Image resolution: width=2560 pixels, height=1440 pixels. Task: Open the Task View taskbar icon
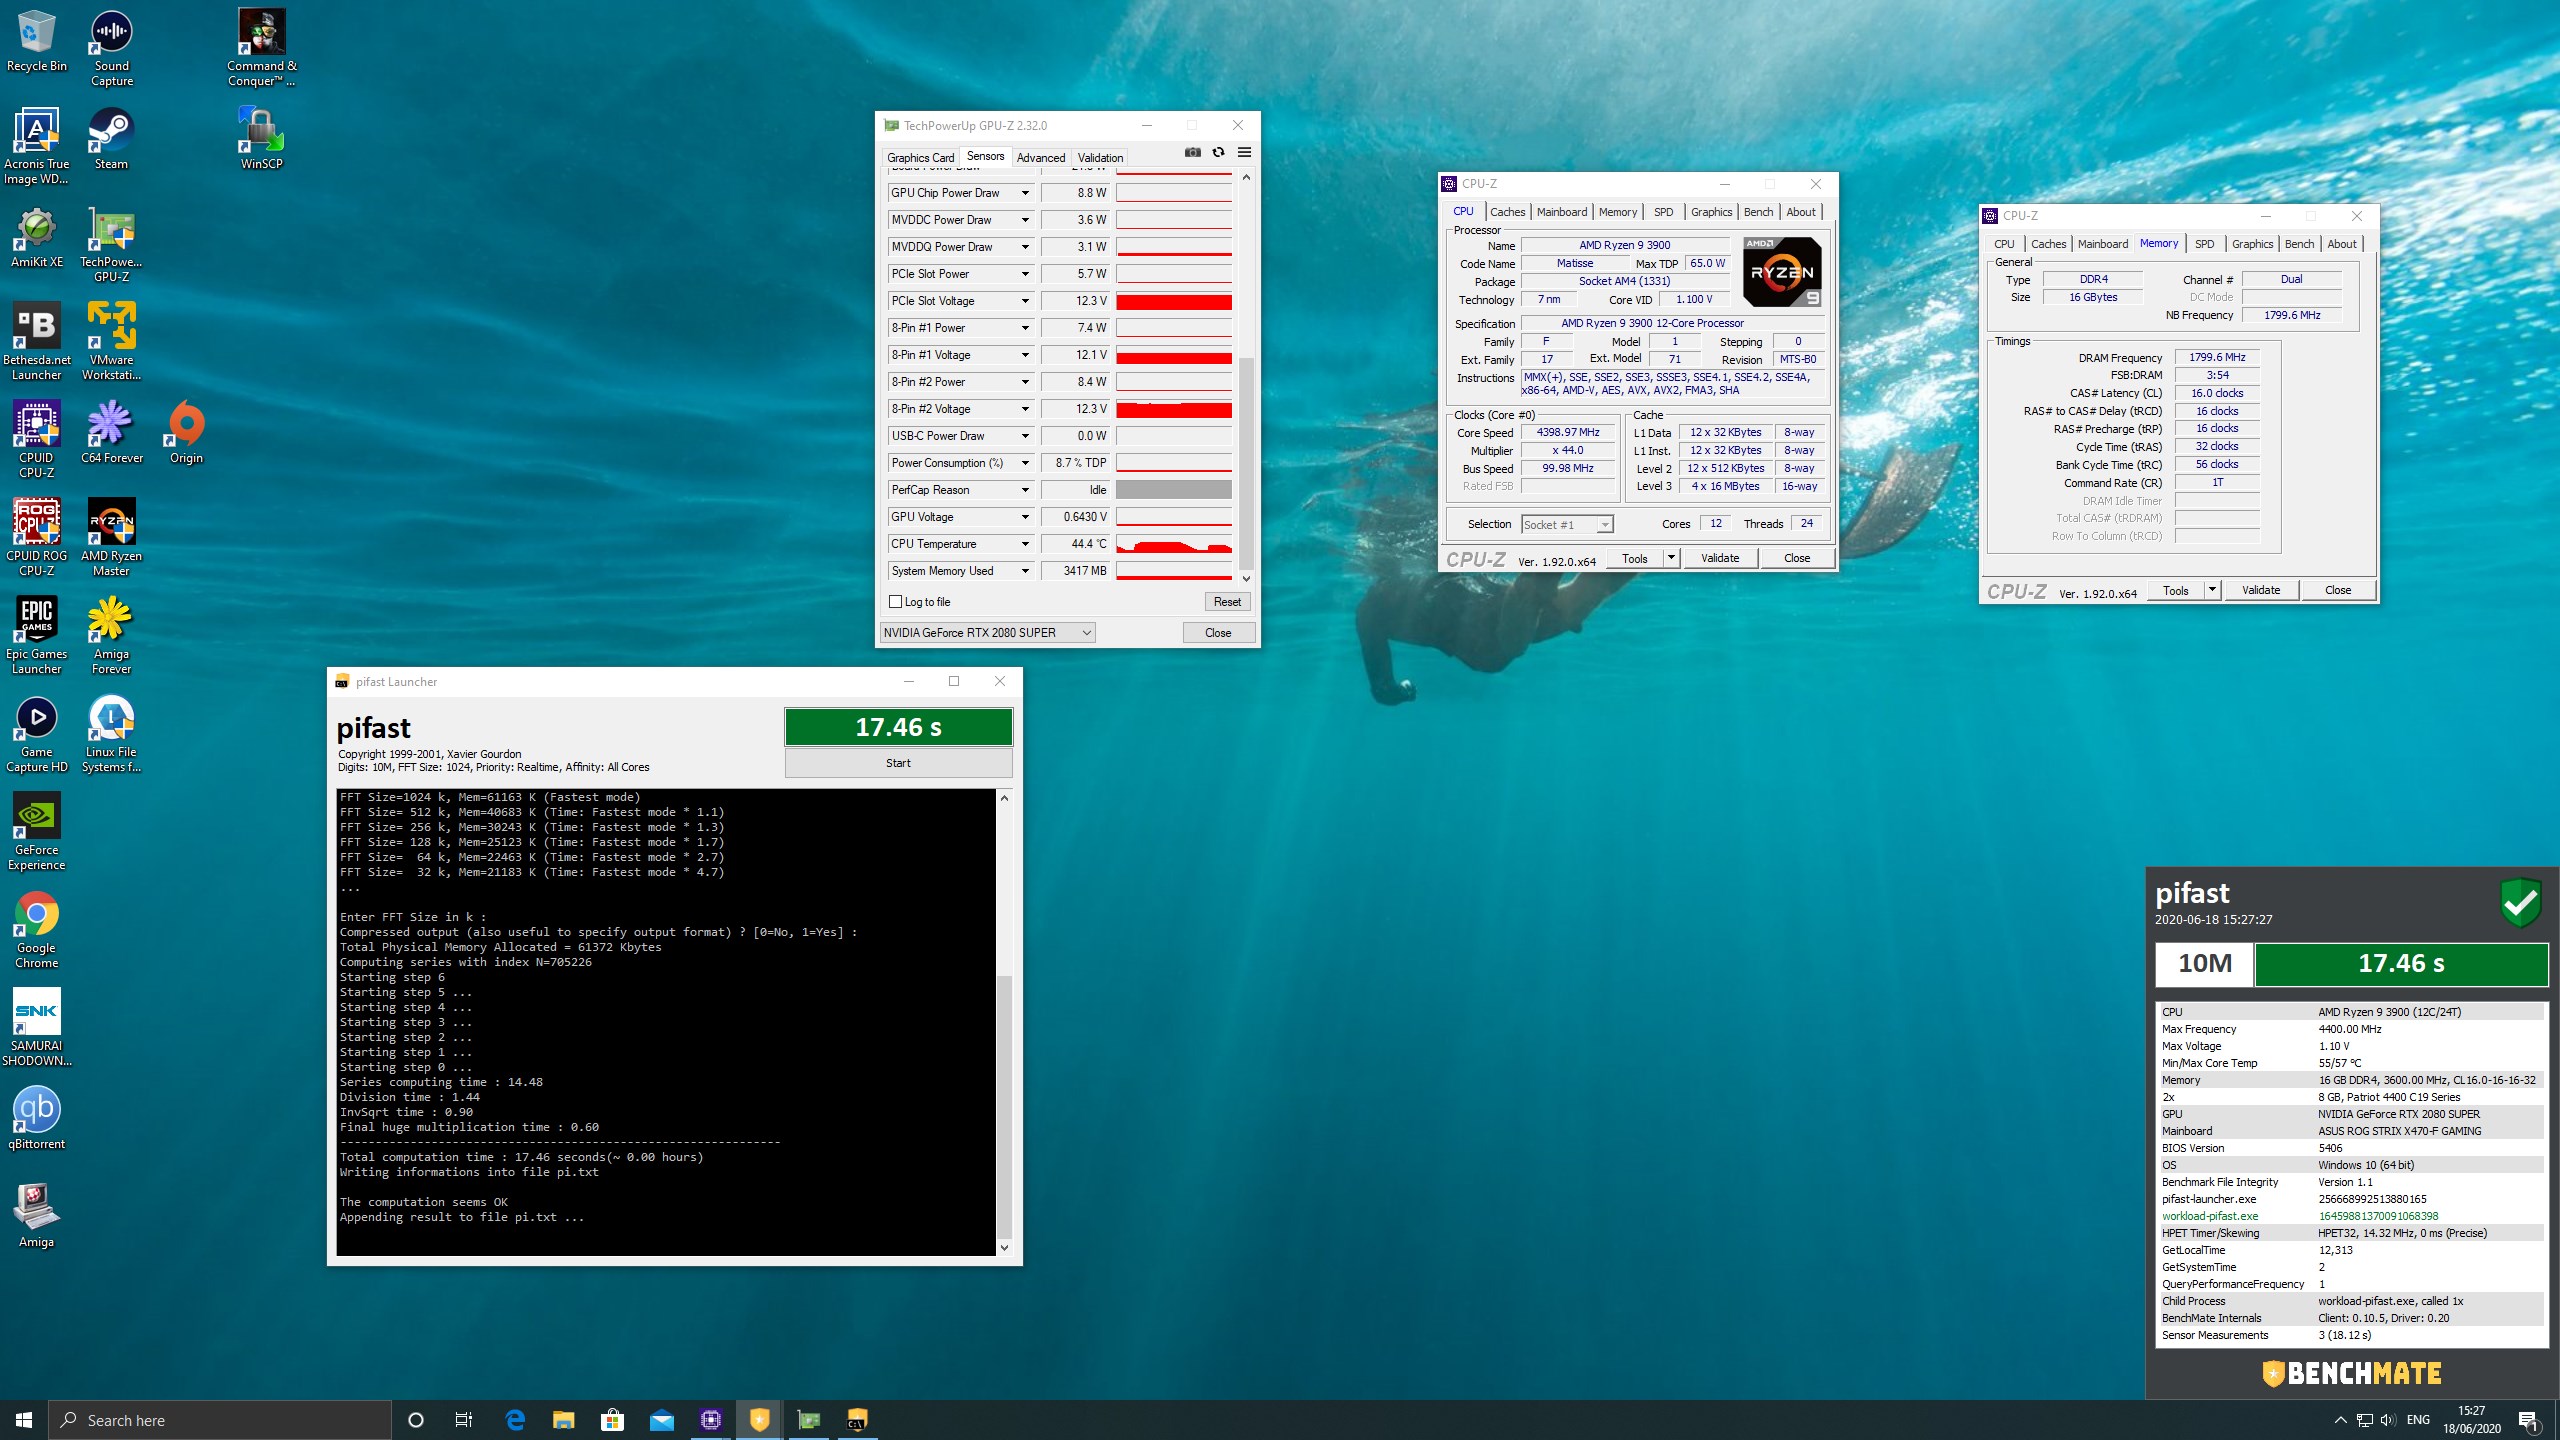(x=464, y=1419)
